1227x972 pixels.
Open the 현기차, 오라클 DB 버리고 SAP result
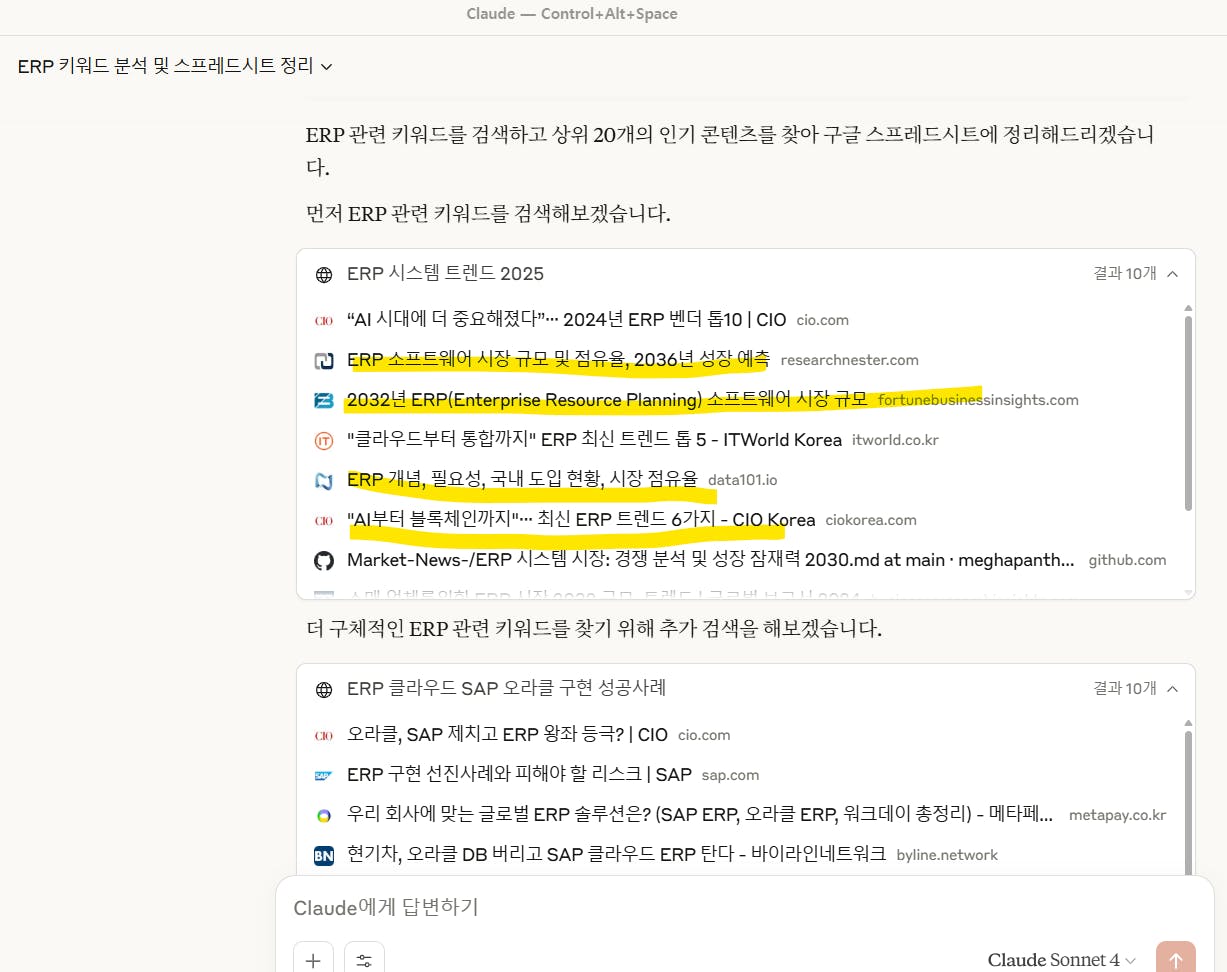coord(616,855)
